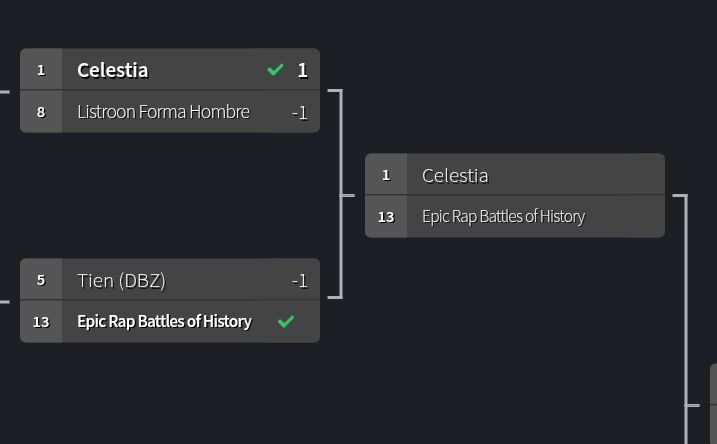Click the green checkmark beside Epic Rap Battles
Viewport: 717px width, 444px height.
pyautogui.click(x=286, y=321)
